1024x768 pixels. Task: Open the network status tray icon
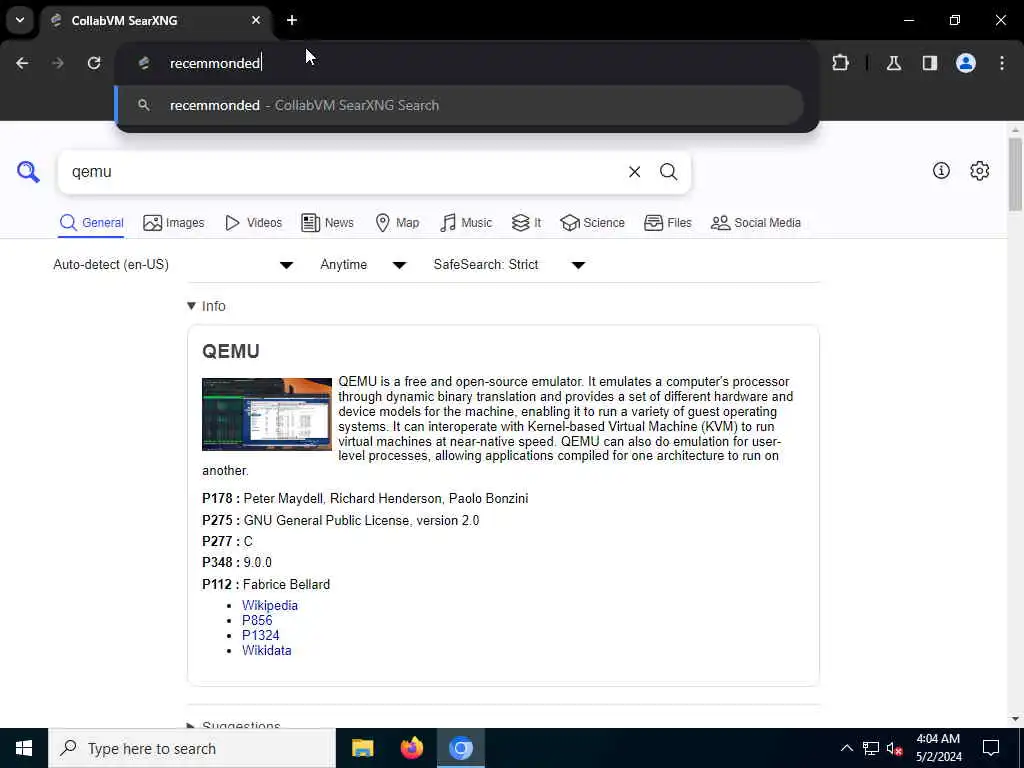871,748
